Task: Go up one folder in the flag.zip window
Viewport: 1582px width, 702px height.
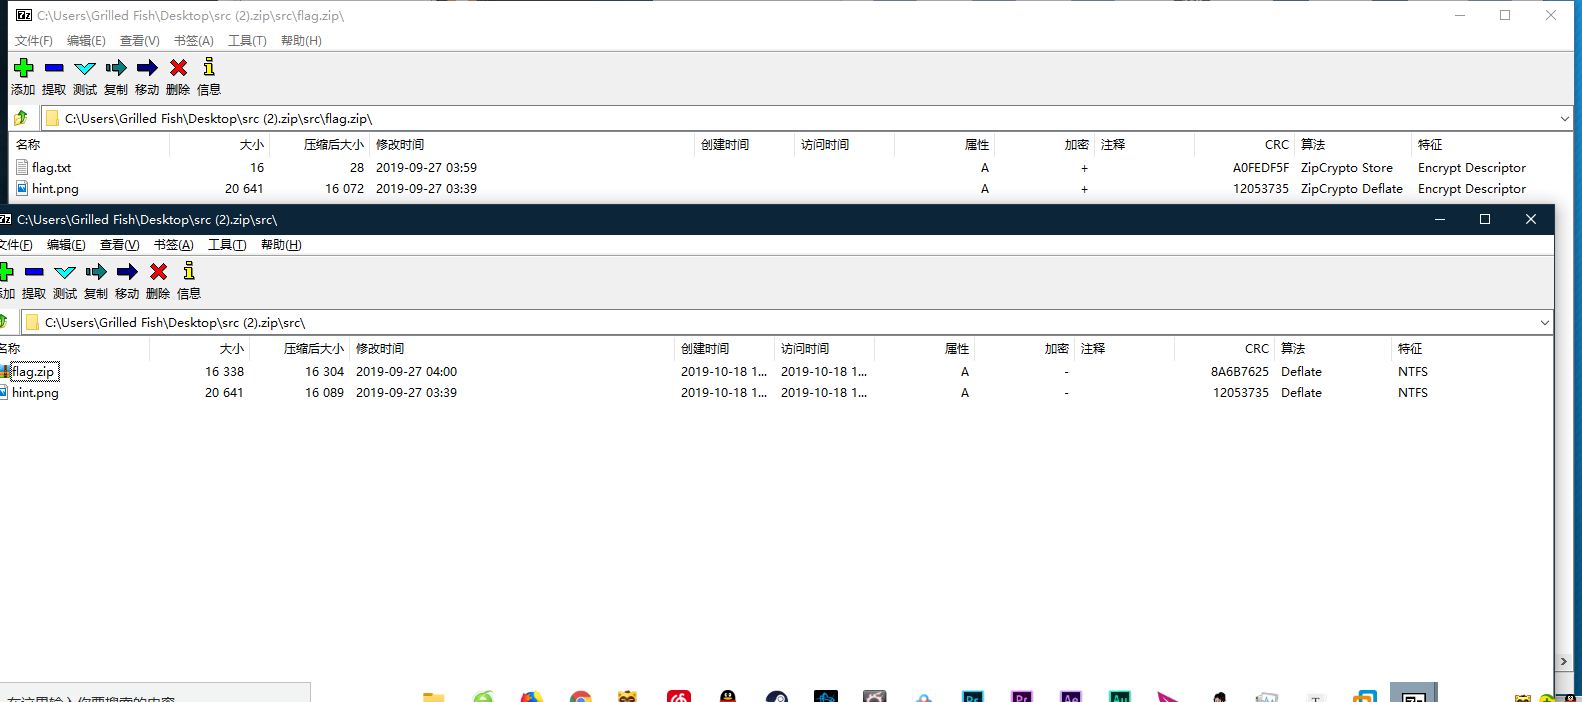Action: 21,118
